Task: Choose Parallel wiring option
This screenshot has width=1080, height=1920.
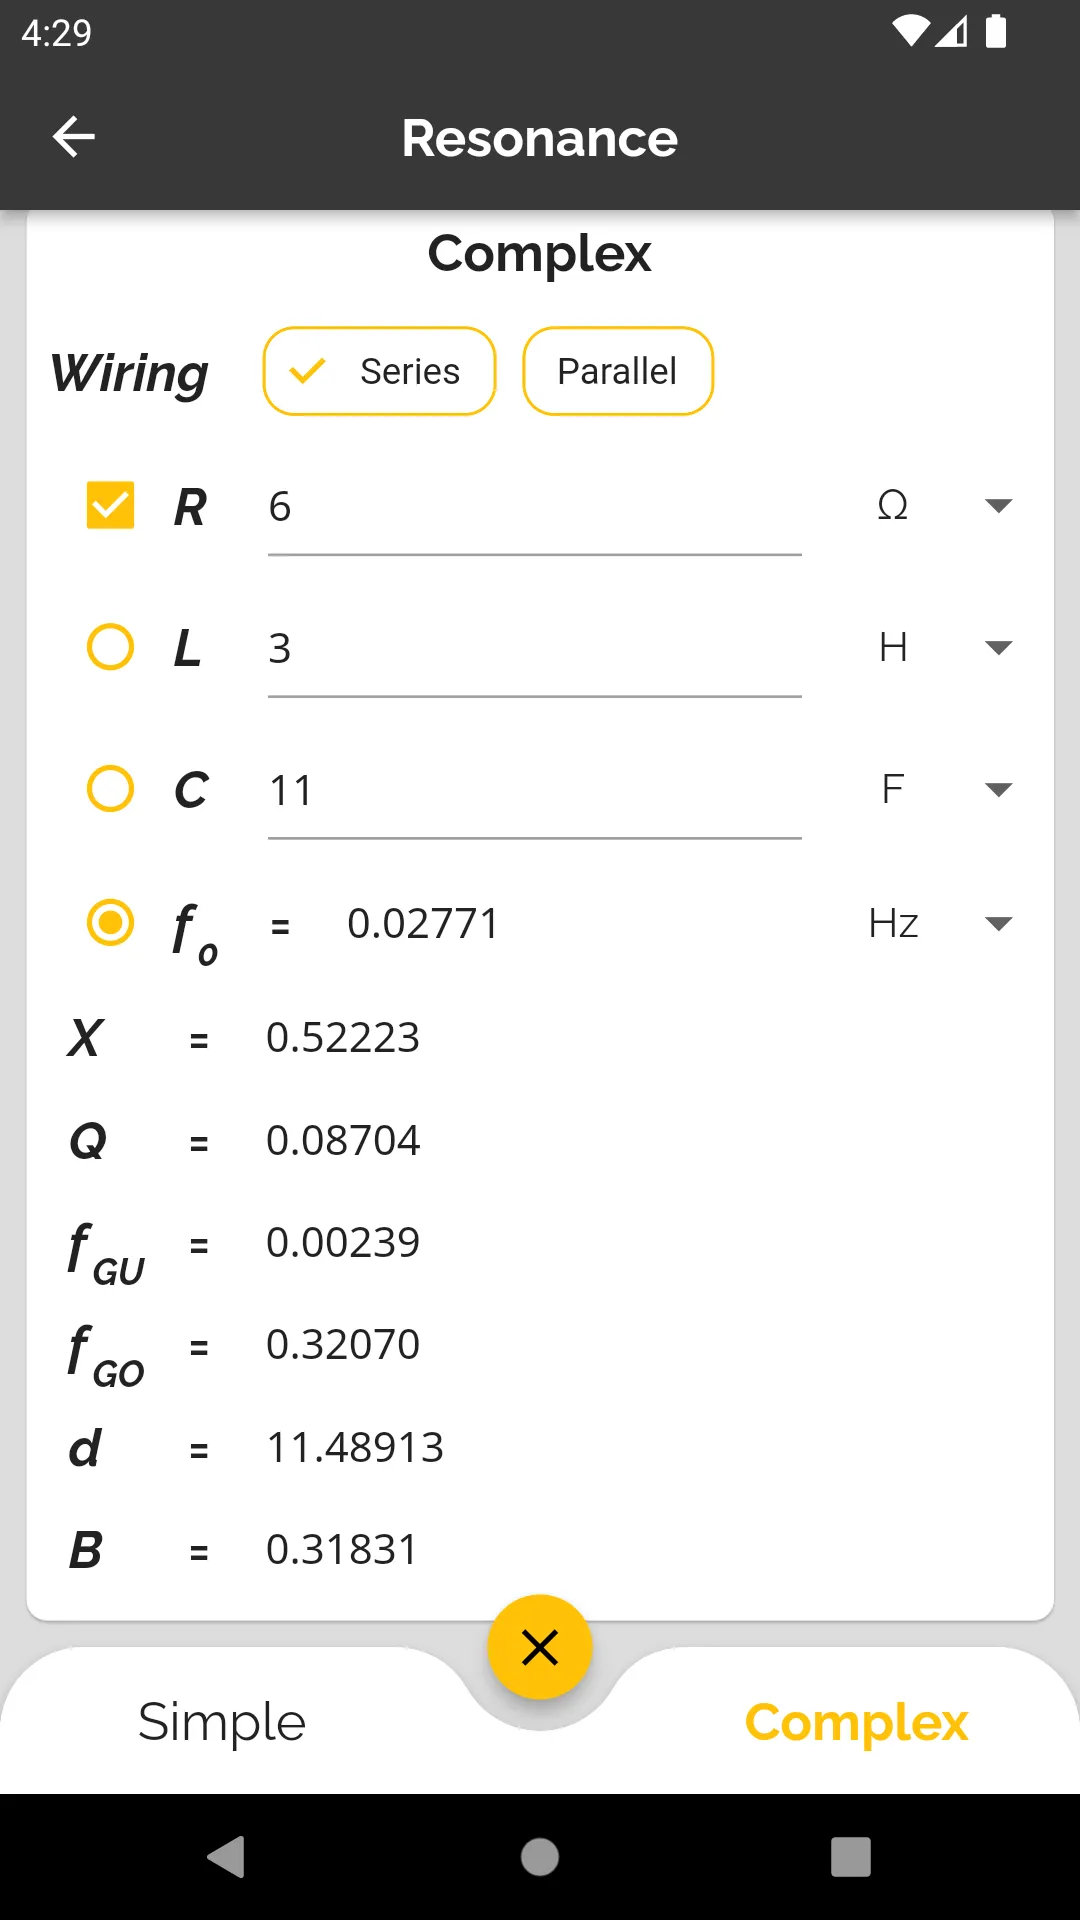Action: [618, 371]
